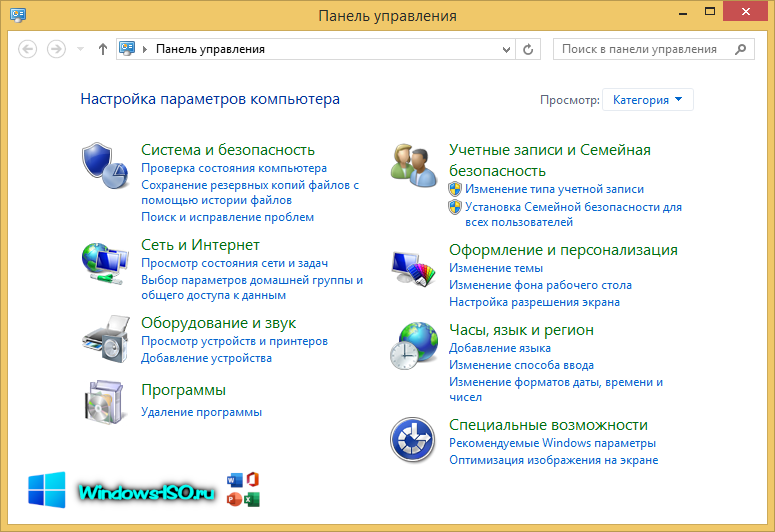Click the breadcrumb arrow before Панель управления
This screenshot has width=775, height=532.
point(145,49)
